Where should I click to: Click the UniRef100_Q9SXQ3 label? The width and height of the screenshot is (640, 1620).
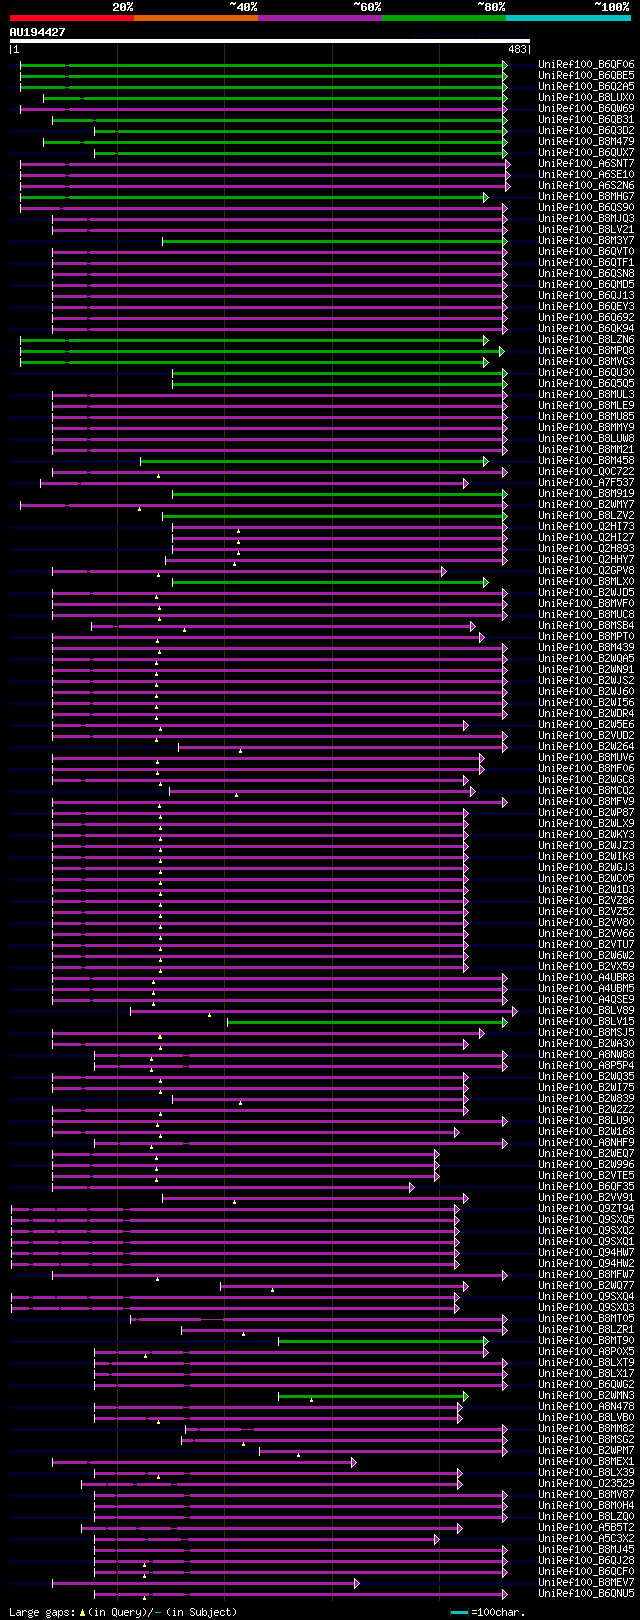[586, 1307]
